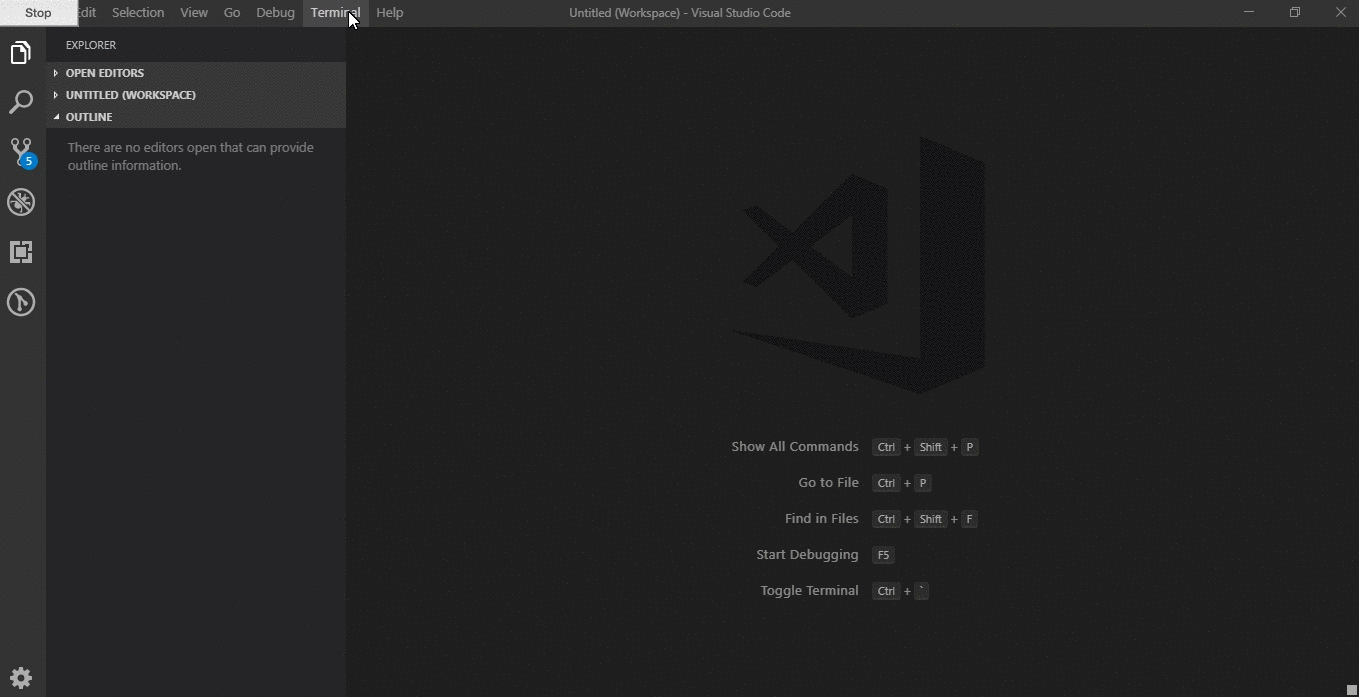The height and width of the screenshot is (697, 1359).
Task: Open Source Control view with badge
Action: tap(21, 152)
